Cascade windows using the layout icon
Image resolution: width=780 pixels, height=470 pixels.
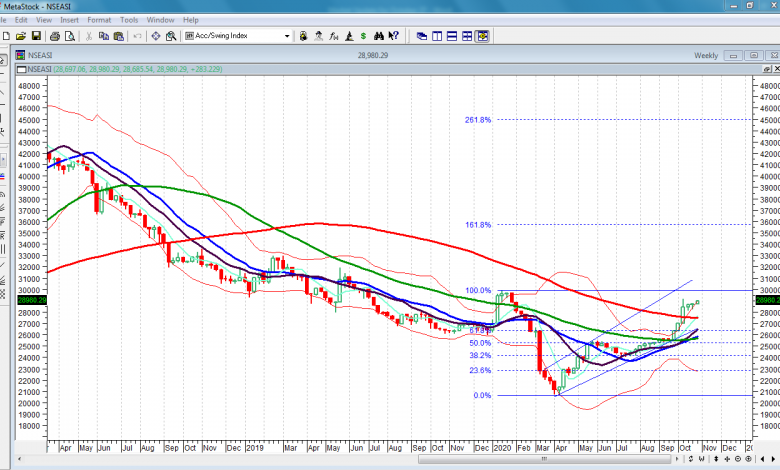pos(422,36)
